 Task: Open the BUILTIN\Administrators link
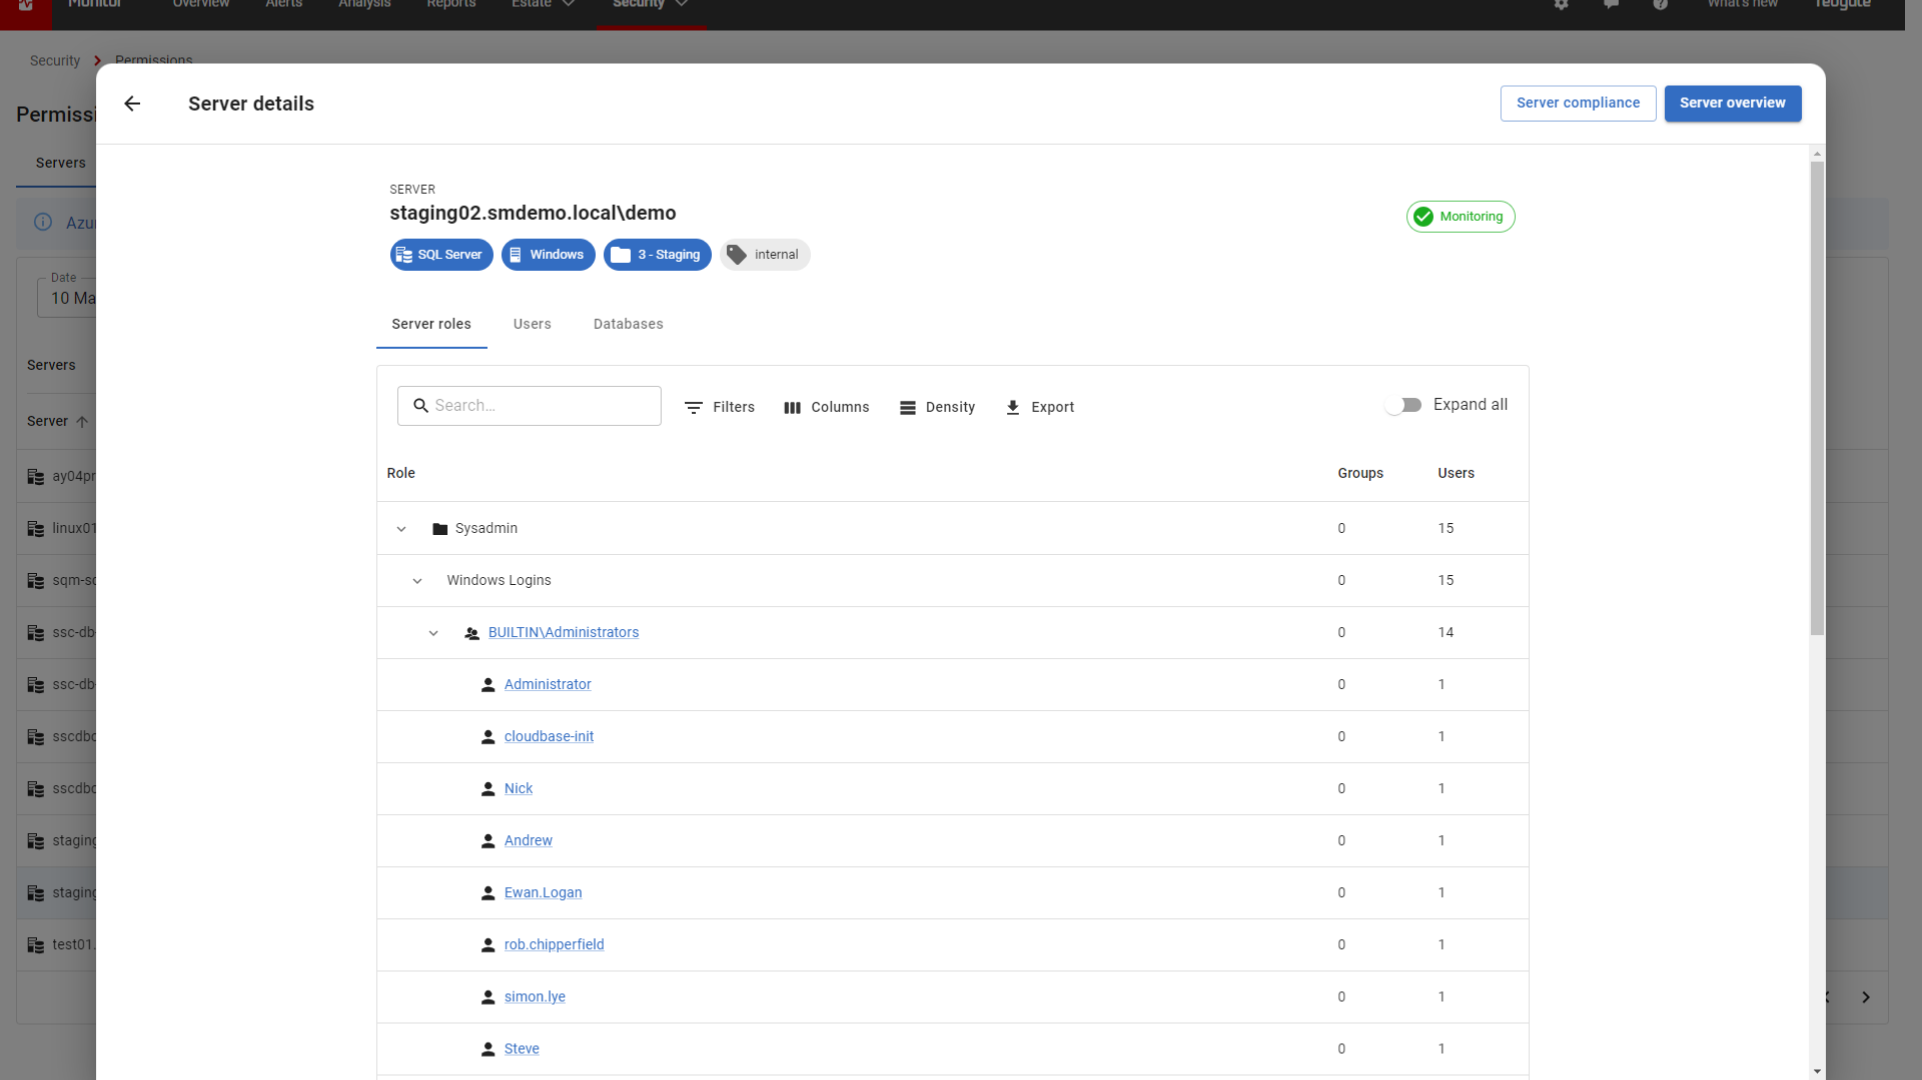tap(563, 632)
